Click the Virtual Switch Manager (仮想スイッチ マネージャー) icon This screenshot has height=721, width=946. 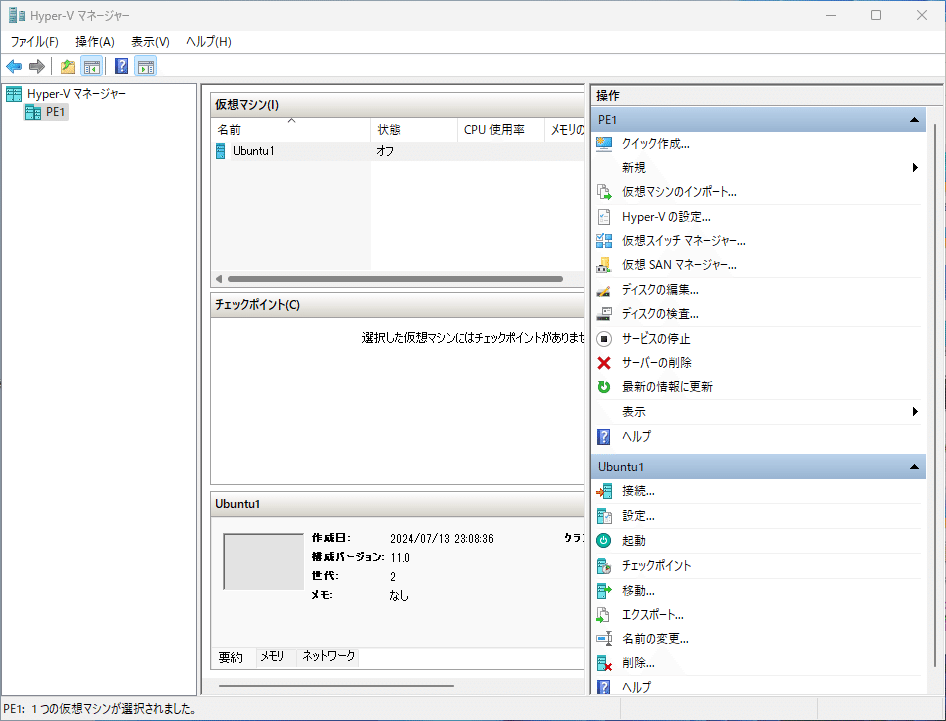click(604, 241)
